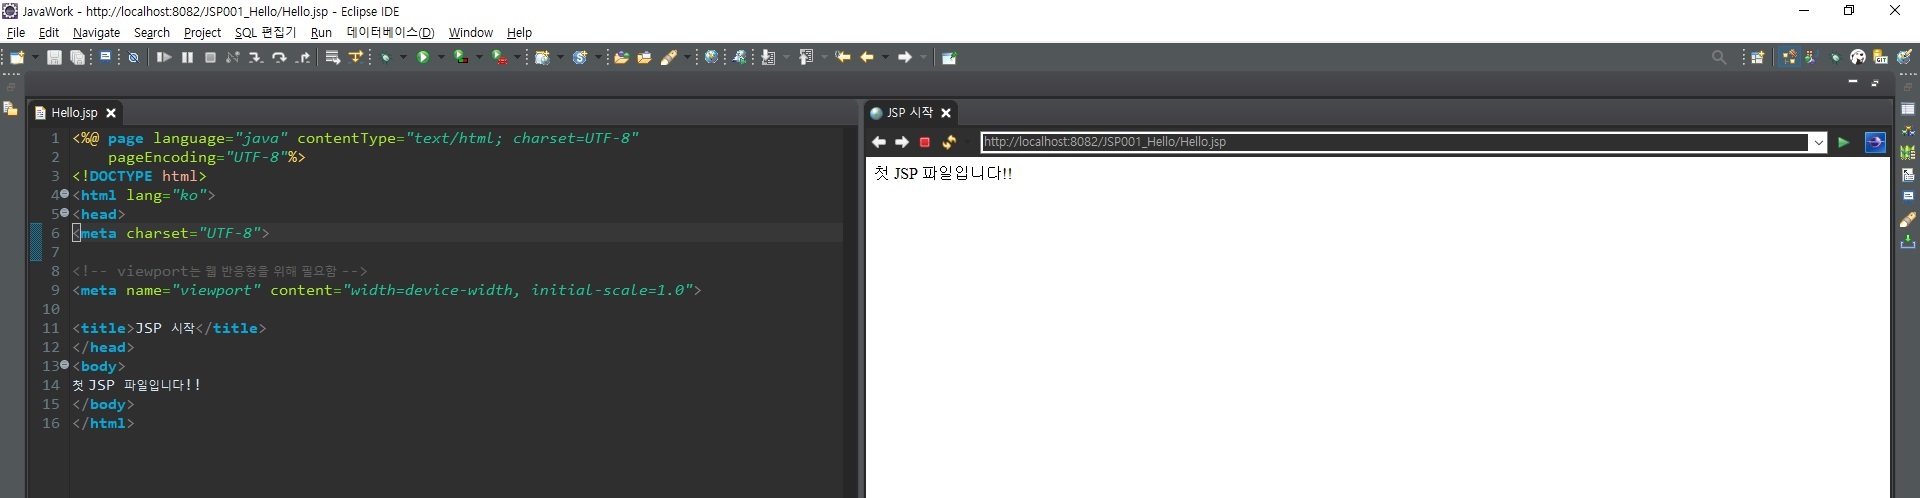The width and height of the screenshot is (1920, 498).
Task: Expand the Back history dropdown arrow
Action: 886,58
